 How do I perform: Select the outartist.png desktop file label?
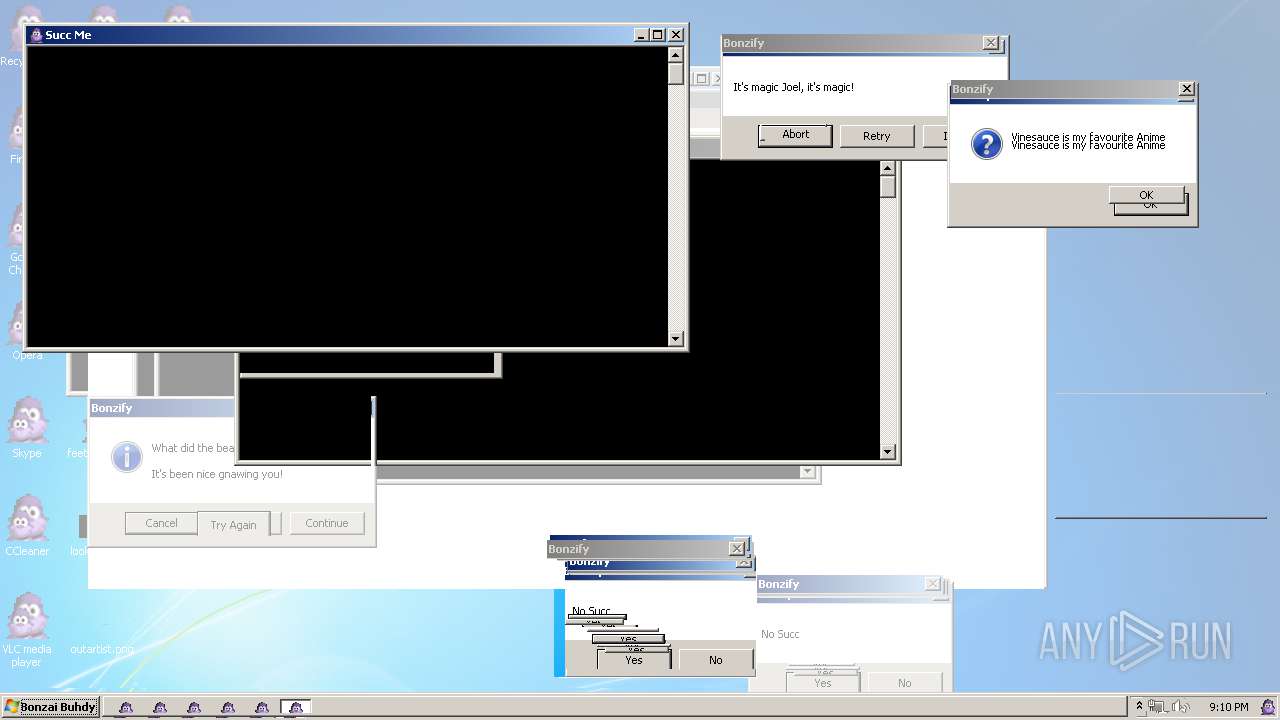101,649
